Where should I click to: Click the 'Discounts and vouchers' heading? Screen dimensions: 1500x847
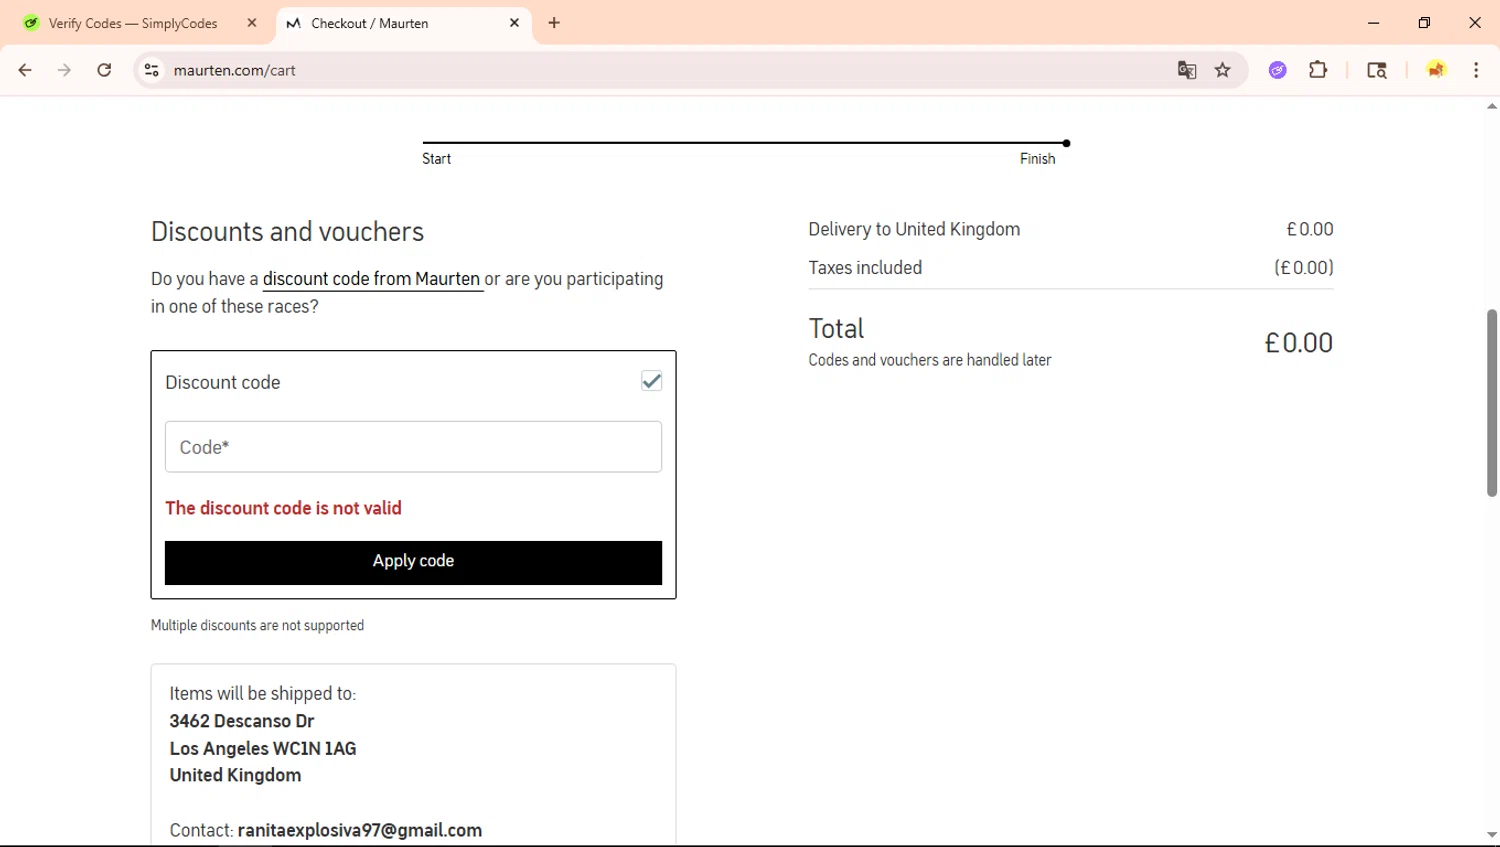coord(287,232)
